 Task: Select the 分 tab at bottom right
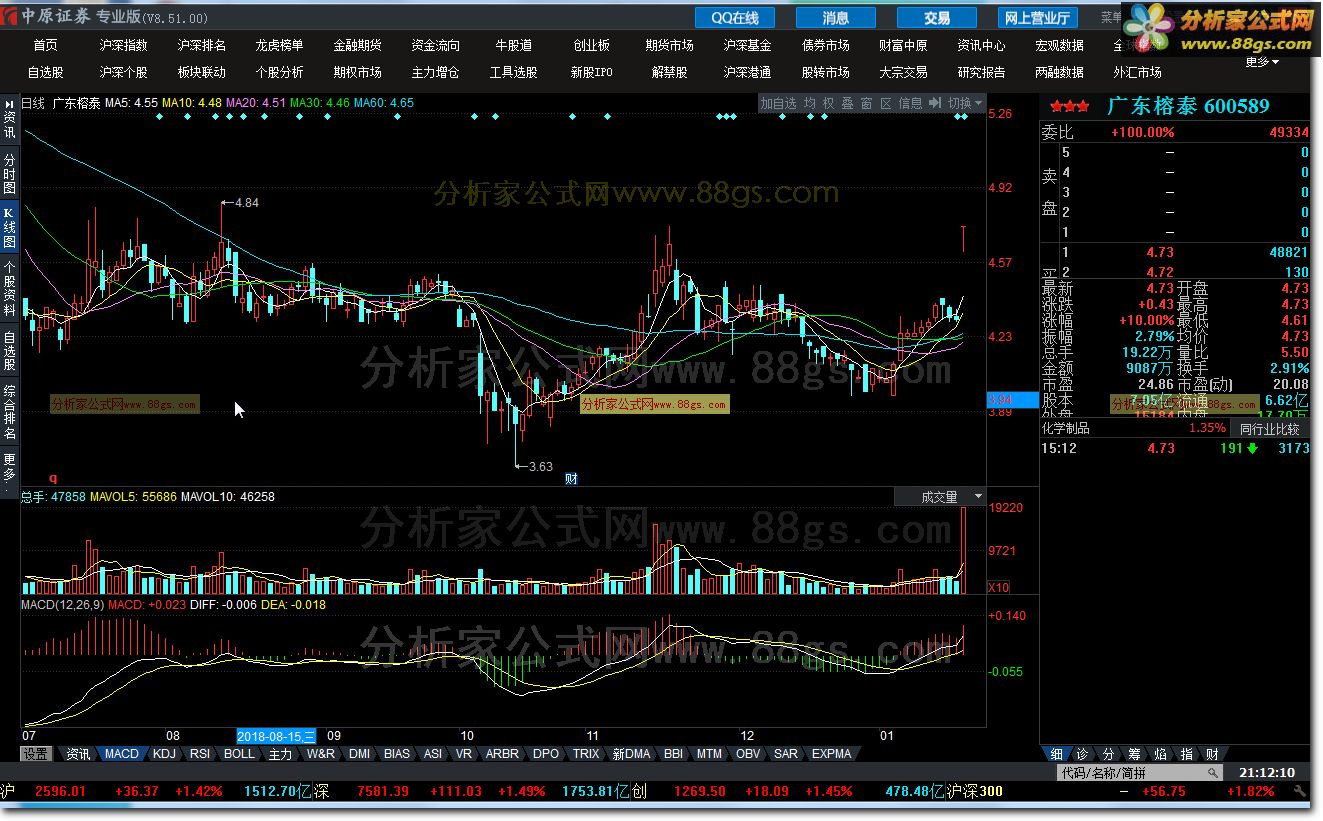click(x=1108, y=754)
